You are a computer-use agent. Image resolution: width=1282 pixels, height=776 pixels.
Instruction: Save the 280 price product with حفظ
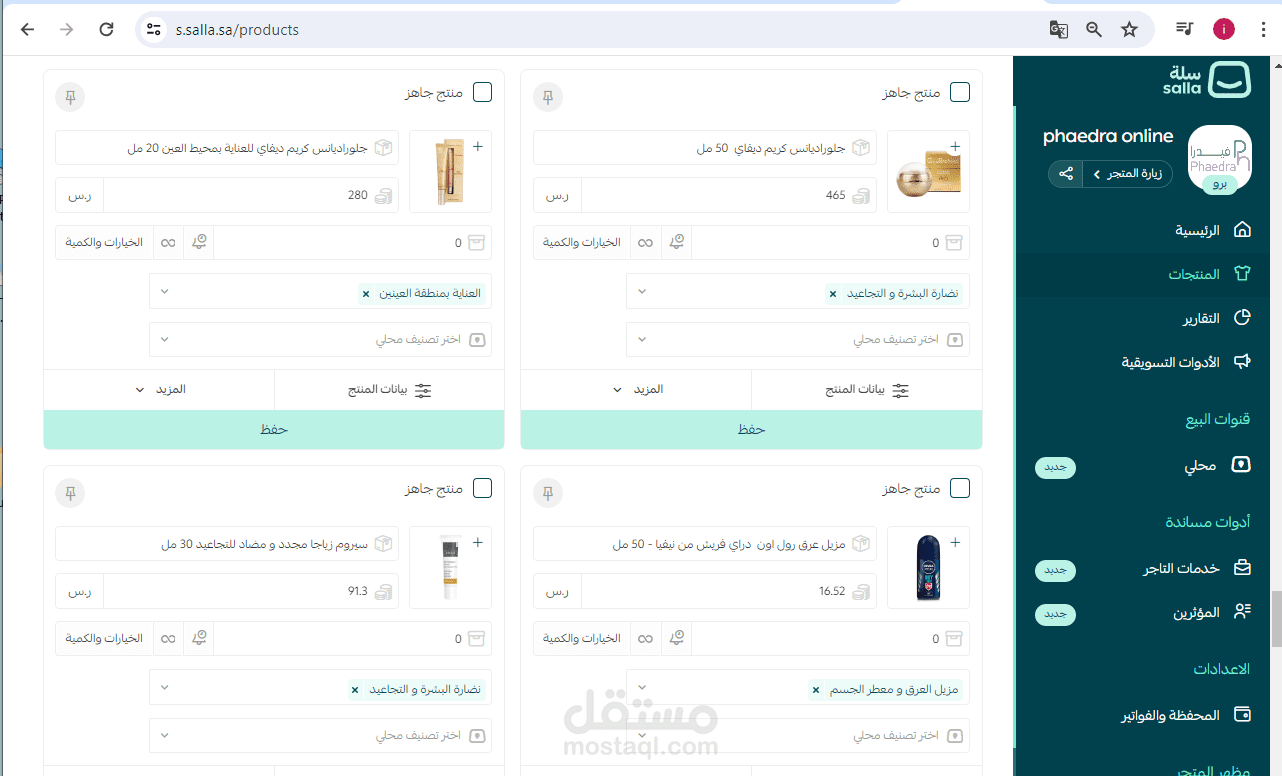[274, 429]
